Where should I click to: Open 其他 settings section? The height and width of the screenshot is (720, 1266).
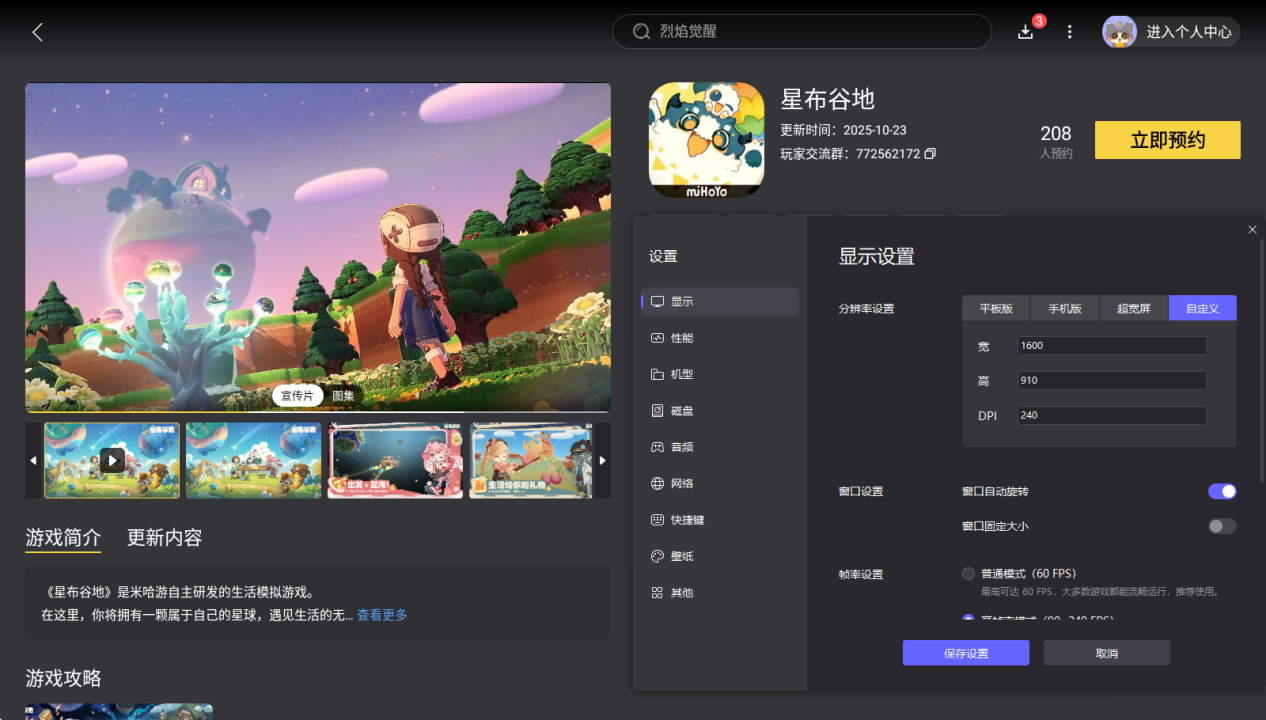pos(720,592)
